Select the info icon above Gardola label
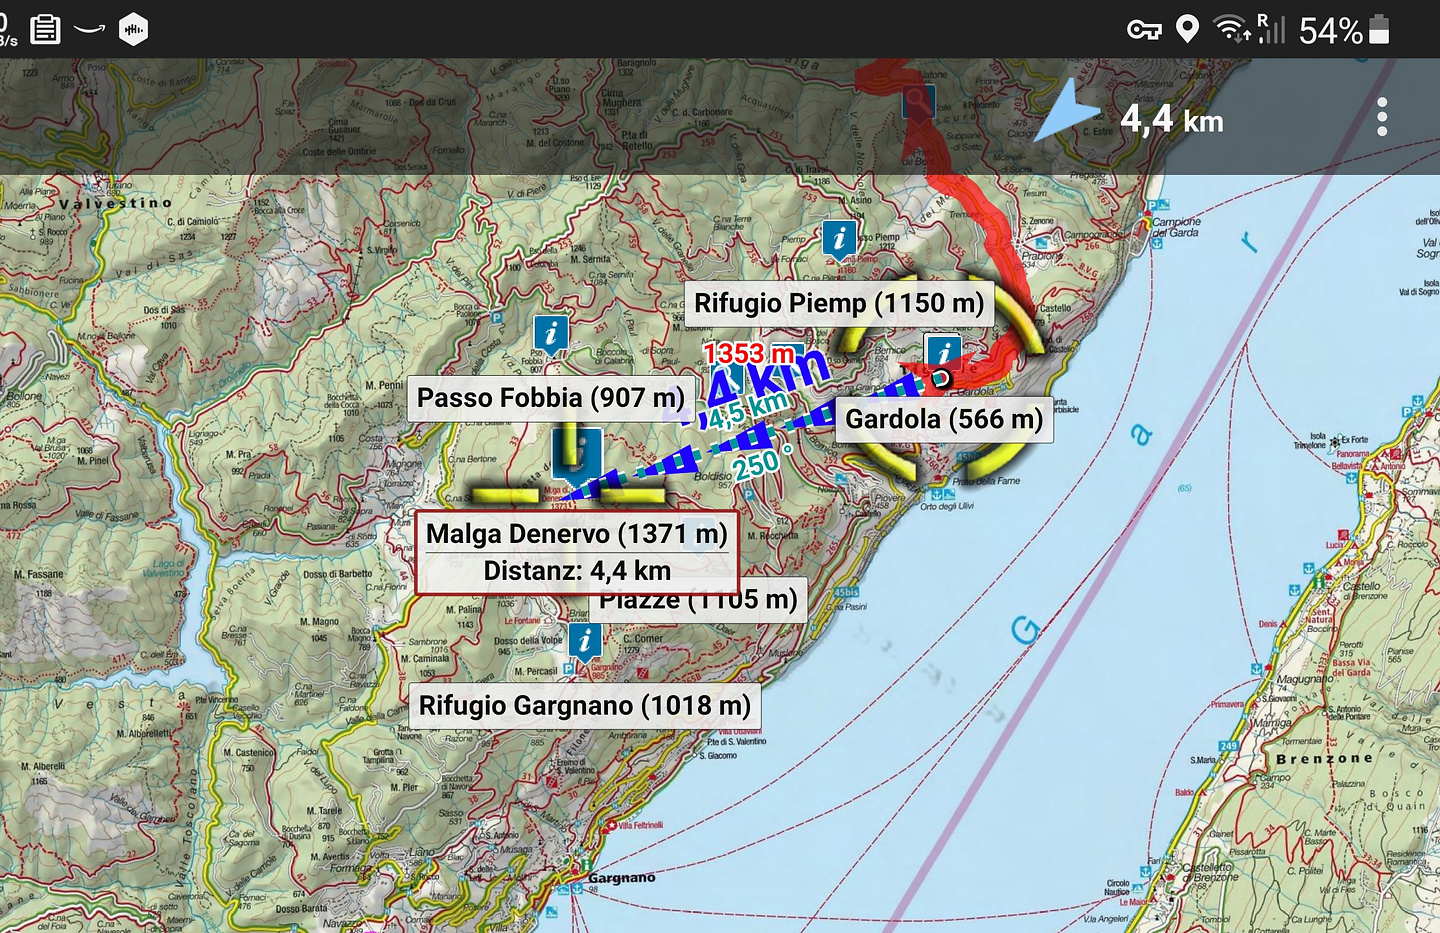 tap(944, 354)
